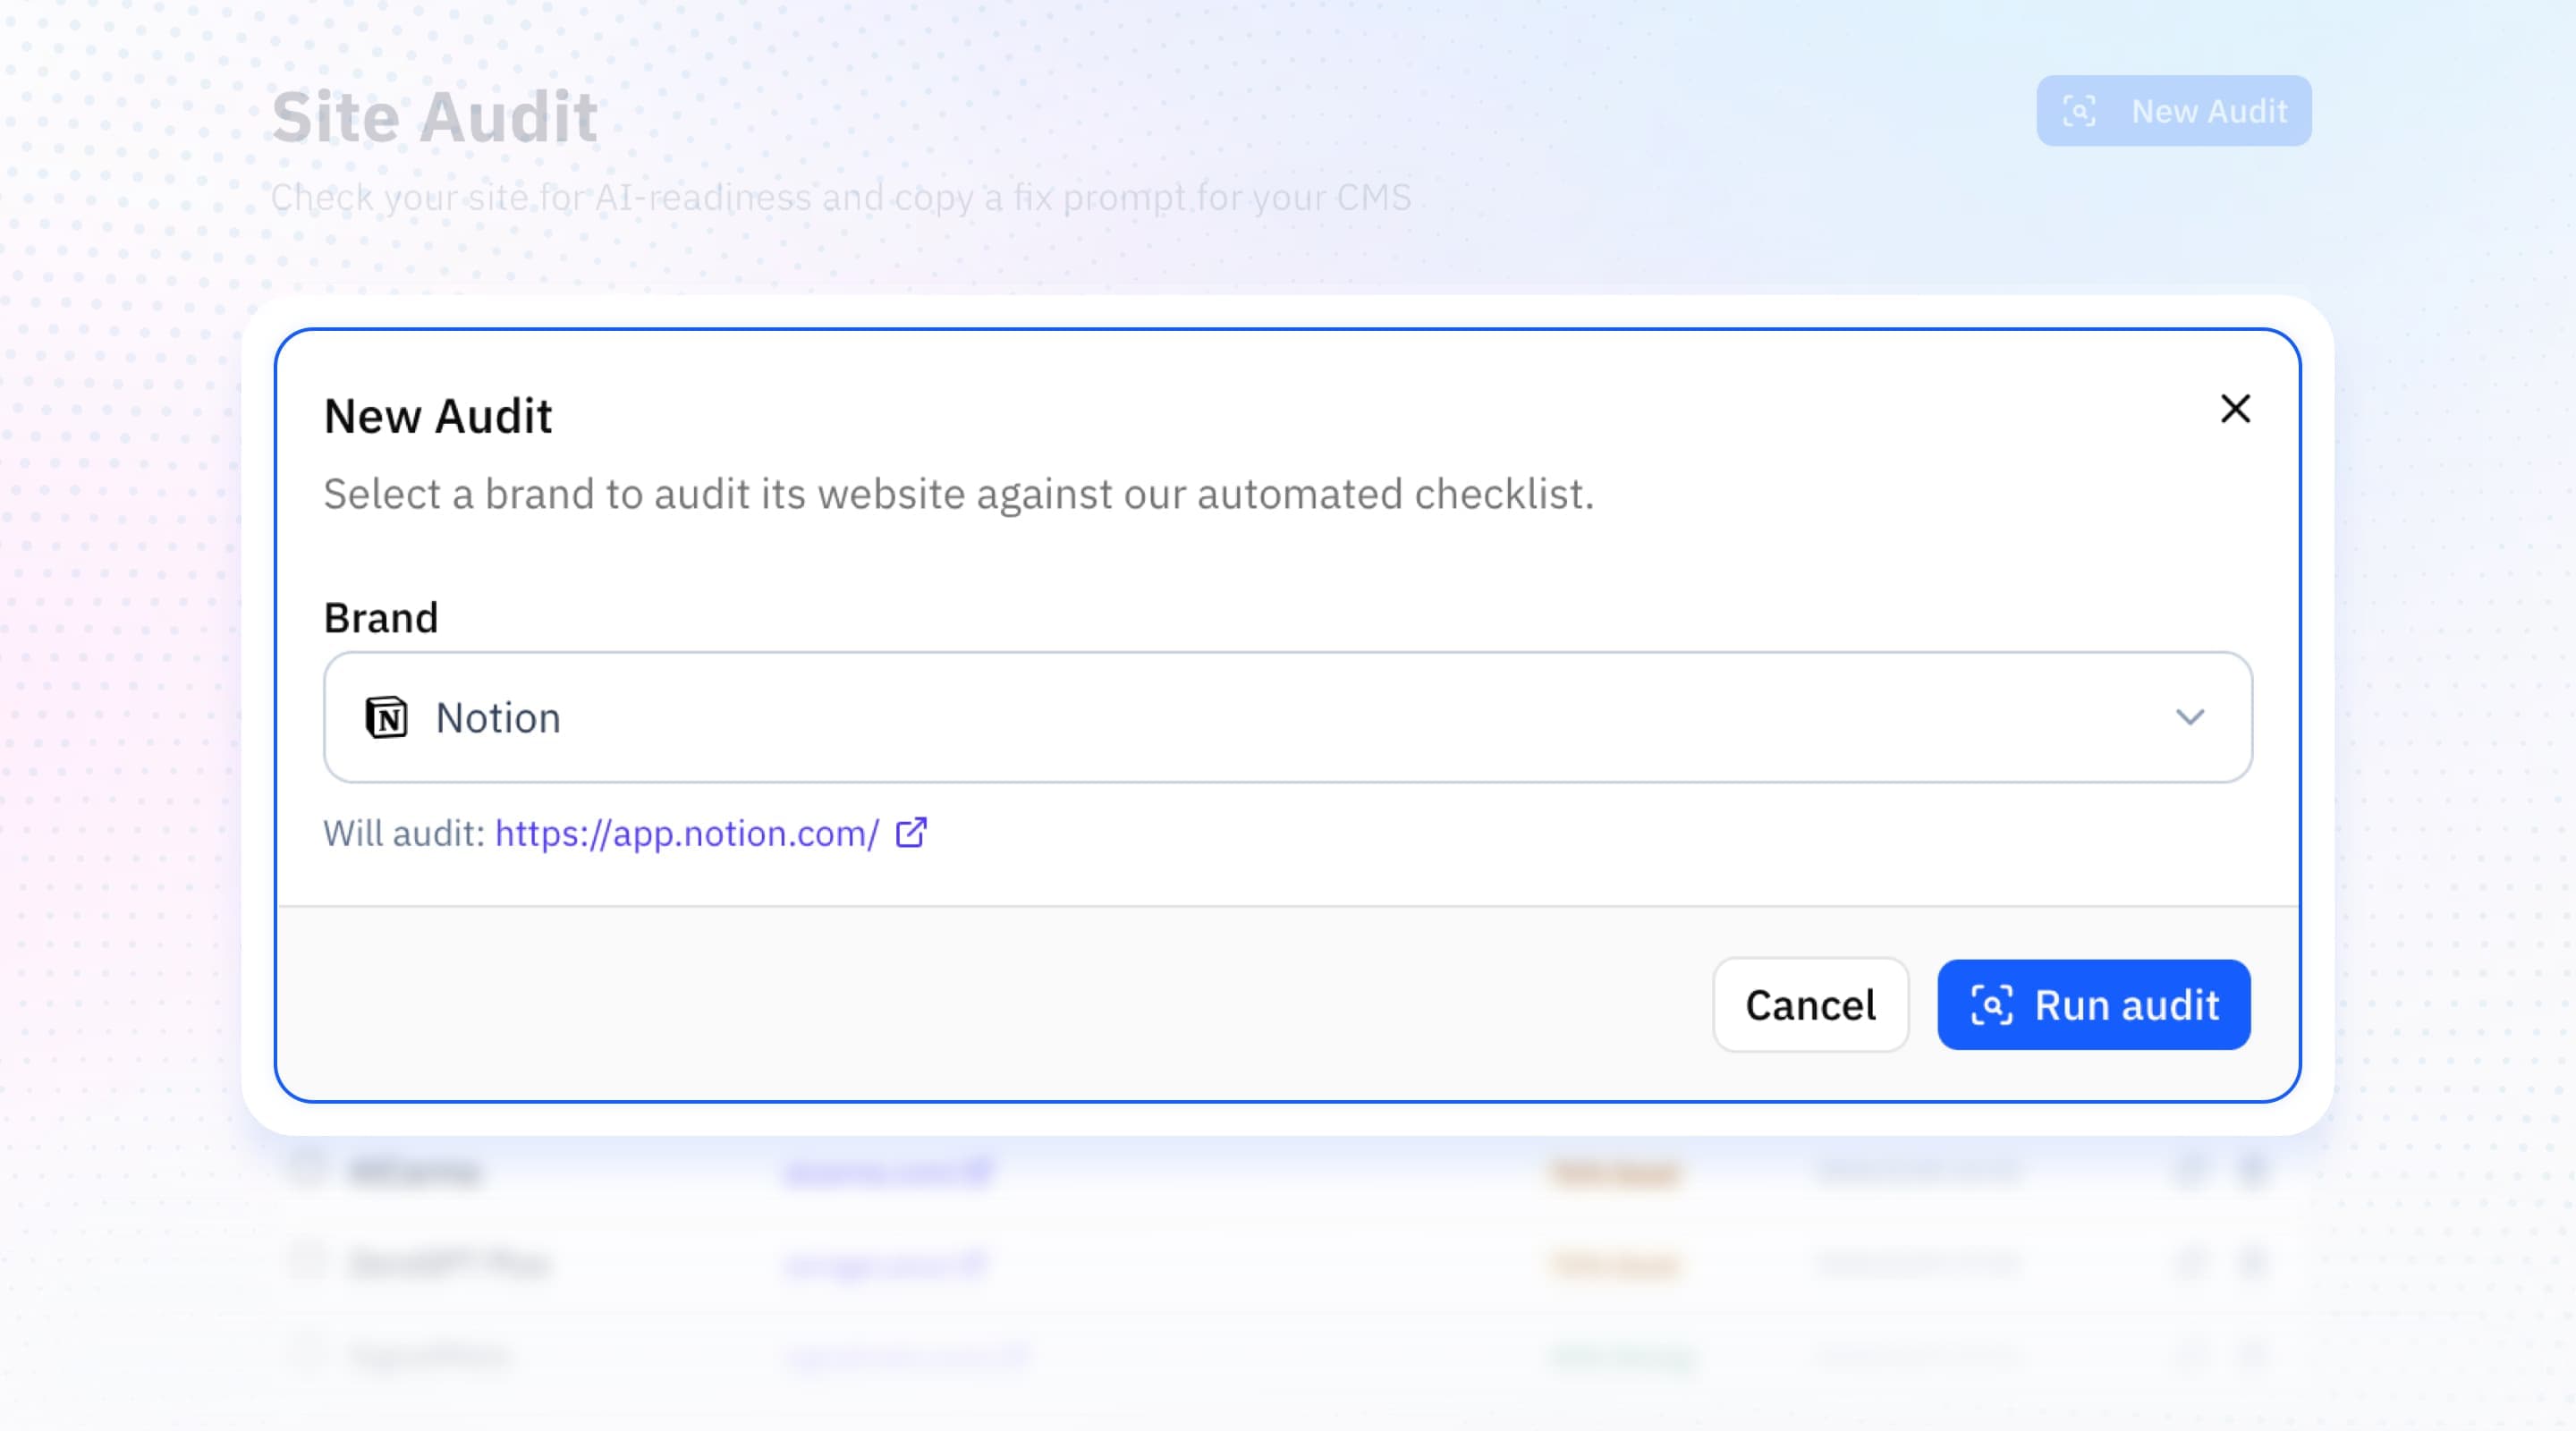
Task: Close the New Audit dialog with X
Action: click(2235, 409)
